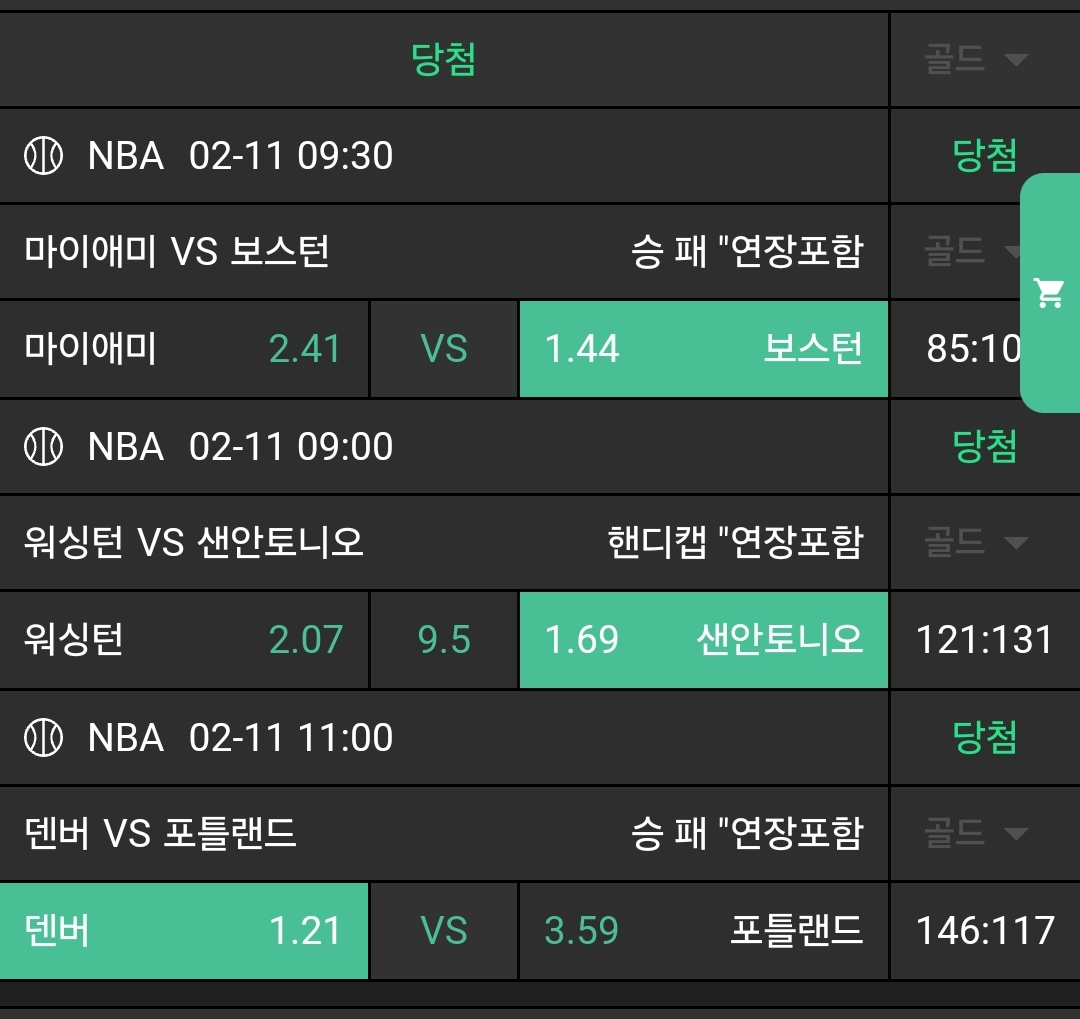Viewport: 1080px width, 1019px height.
Task: Click the 9.5 handicap value cell
Action: [x=444, y=639]
